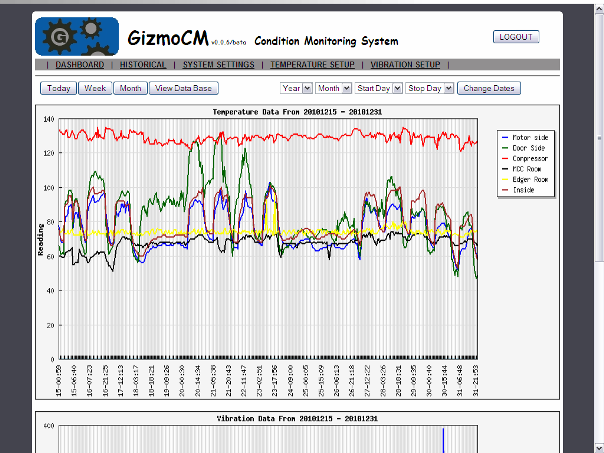Click the 140 y-axis value
The width and height of the screenshot is (604, 453).
(x=49, y=119)
